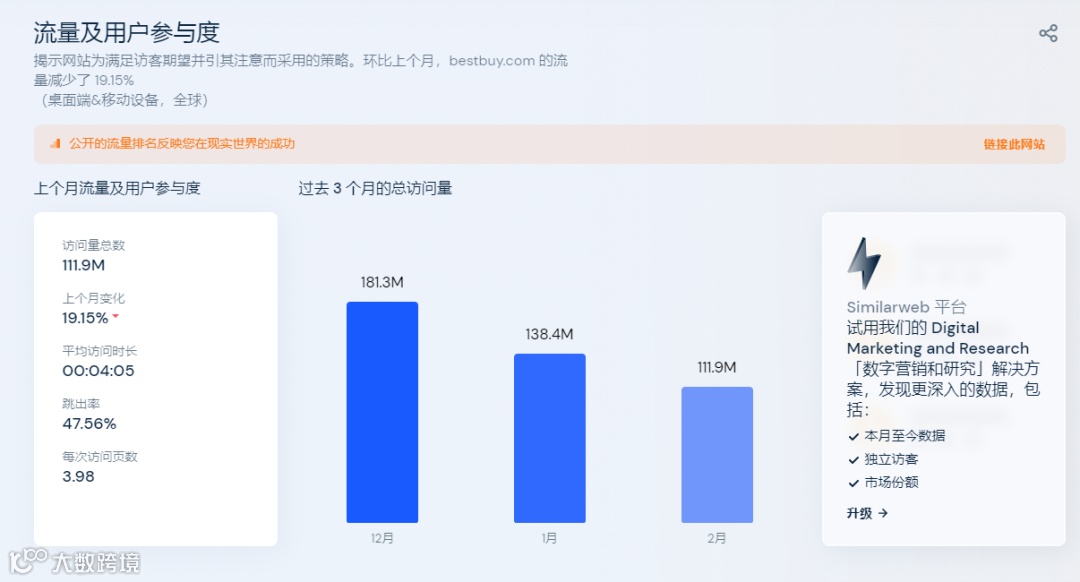Click the 升级 button in the promo card
This screenshot has width=1080, height=582.
click(x=860, y=513)
